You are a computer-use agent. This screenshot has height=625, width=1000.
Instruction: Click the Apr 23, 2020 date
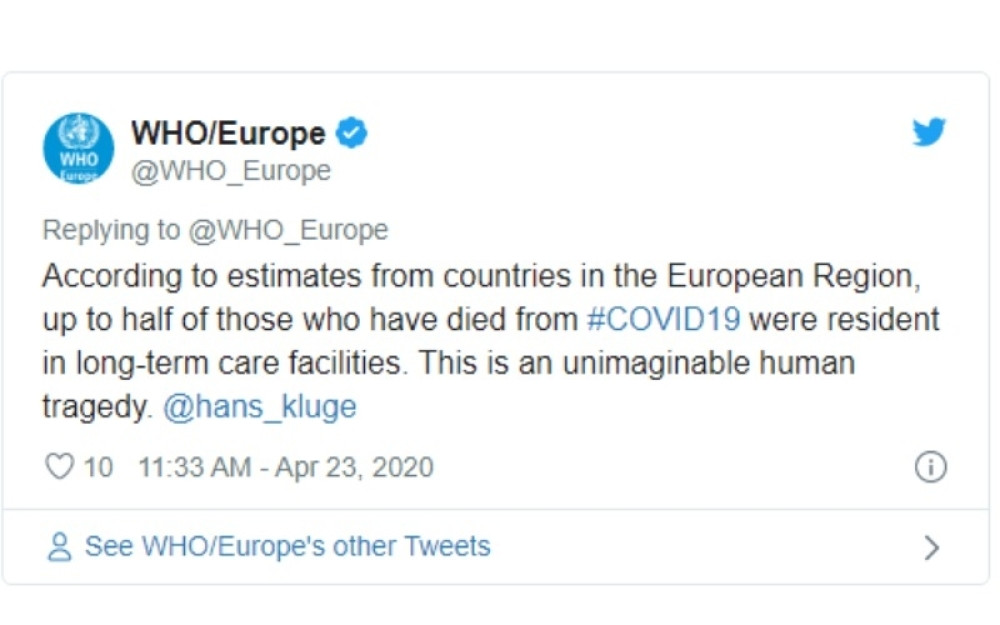pyautogui.click(x=355, y=467)
